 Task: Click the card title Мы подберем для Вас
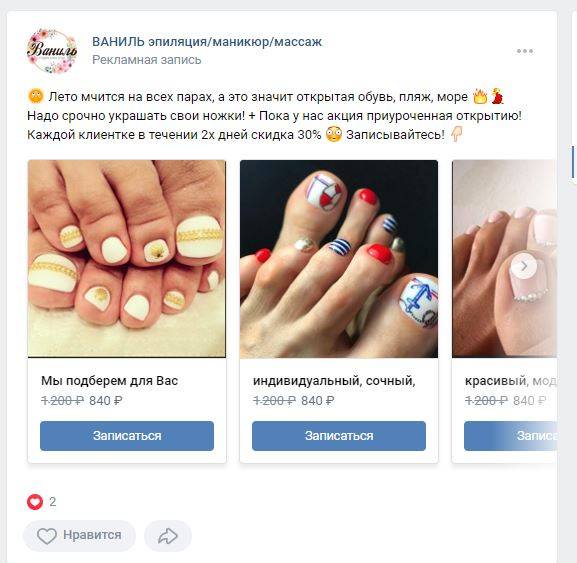[110, 380]
